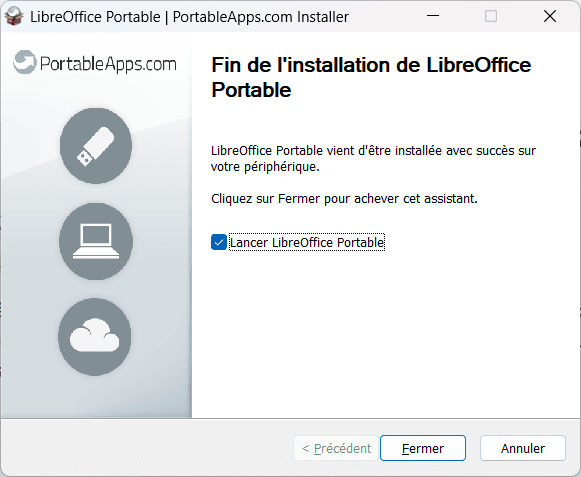Click the greyed-out Précédent button
This screenshot has height=477, width=581.
[x=336, y=448]
